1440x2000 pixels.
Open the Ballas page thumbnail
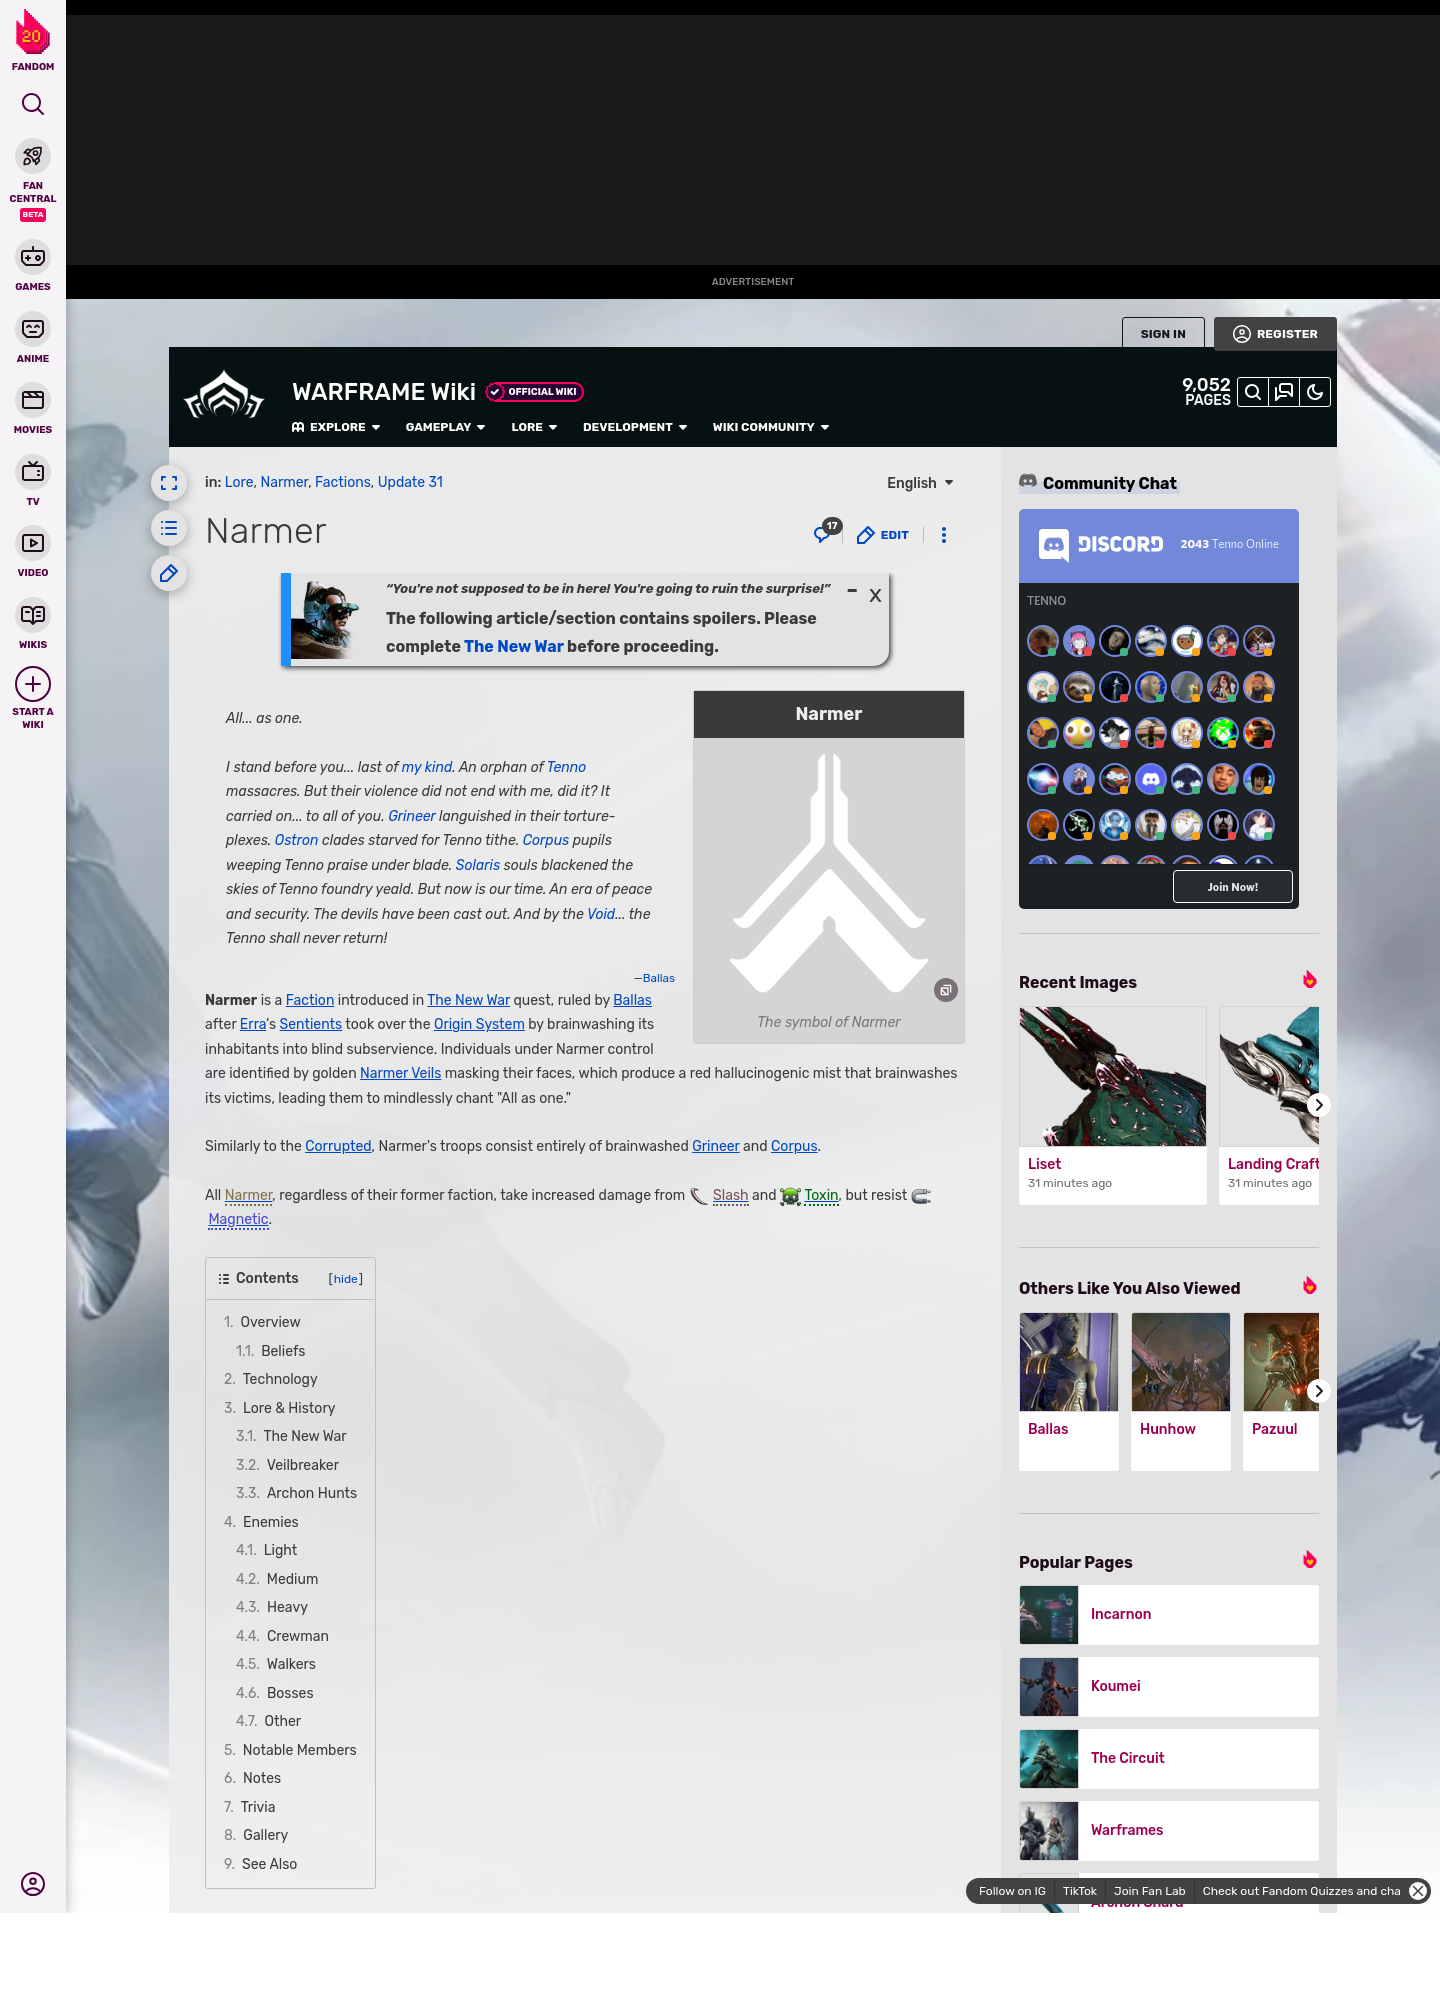pyautogui.click(x=1069, y=1362)
